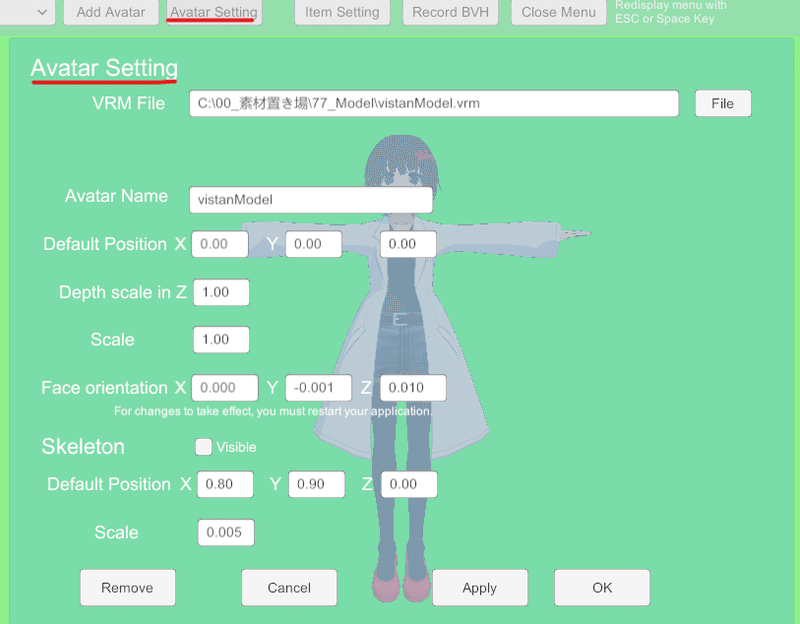Select the VRM File path field

coord(435,103)
